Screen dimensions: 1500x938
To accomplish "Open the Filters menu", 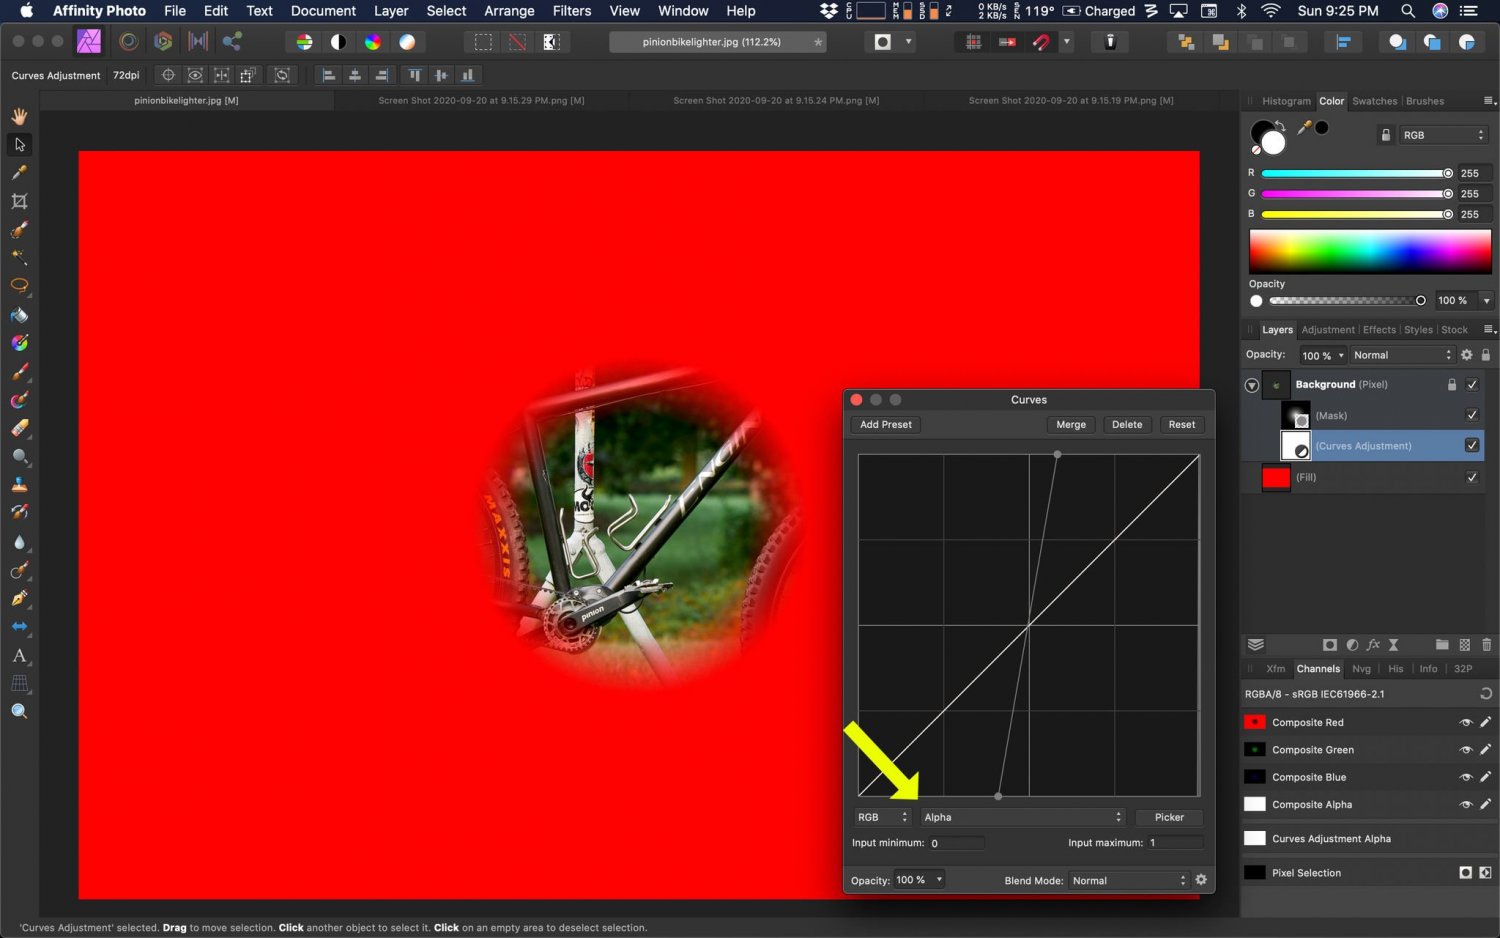I will click(x=571, y=11).
